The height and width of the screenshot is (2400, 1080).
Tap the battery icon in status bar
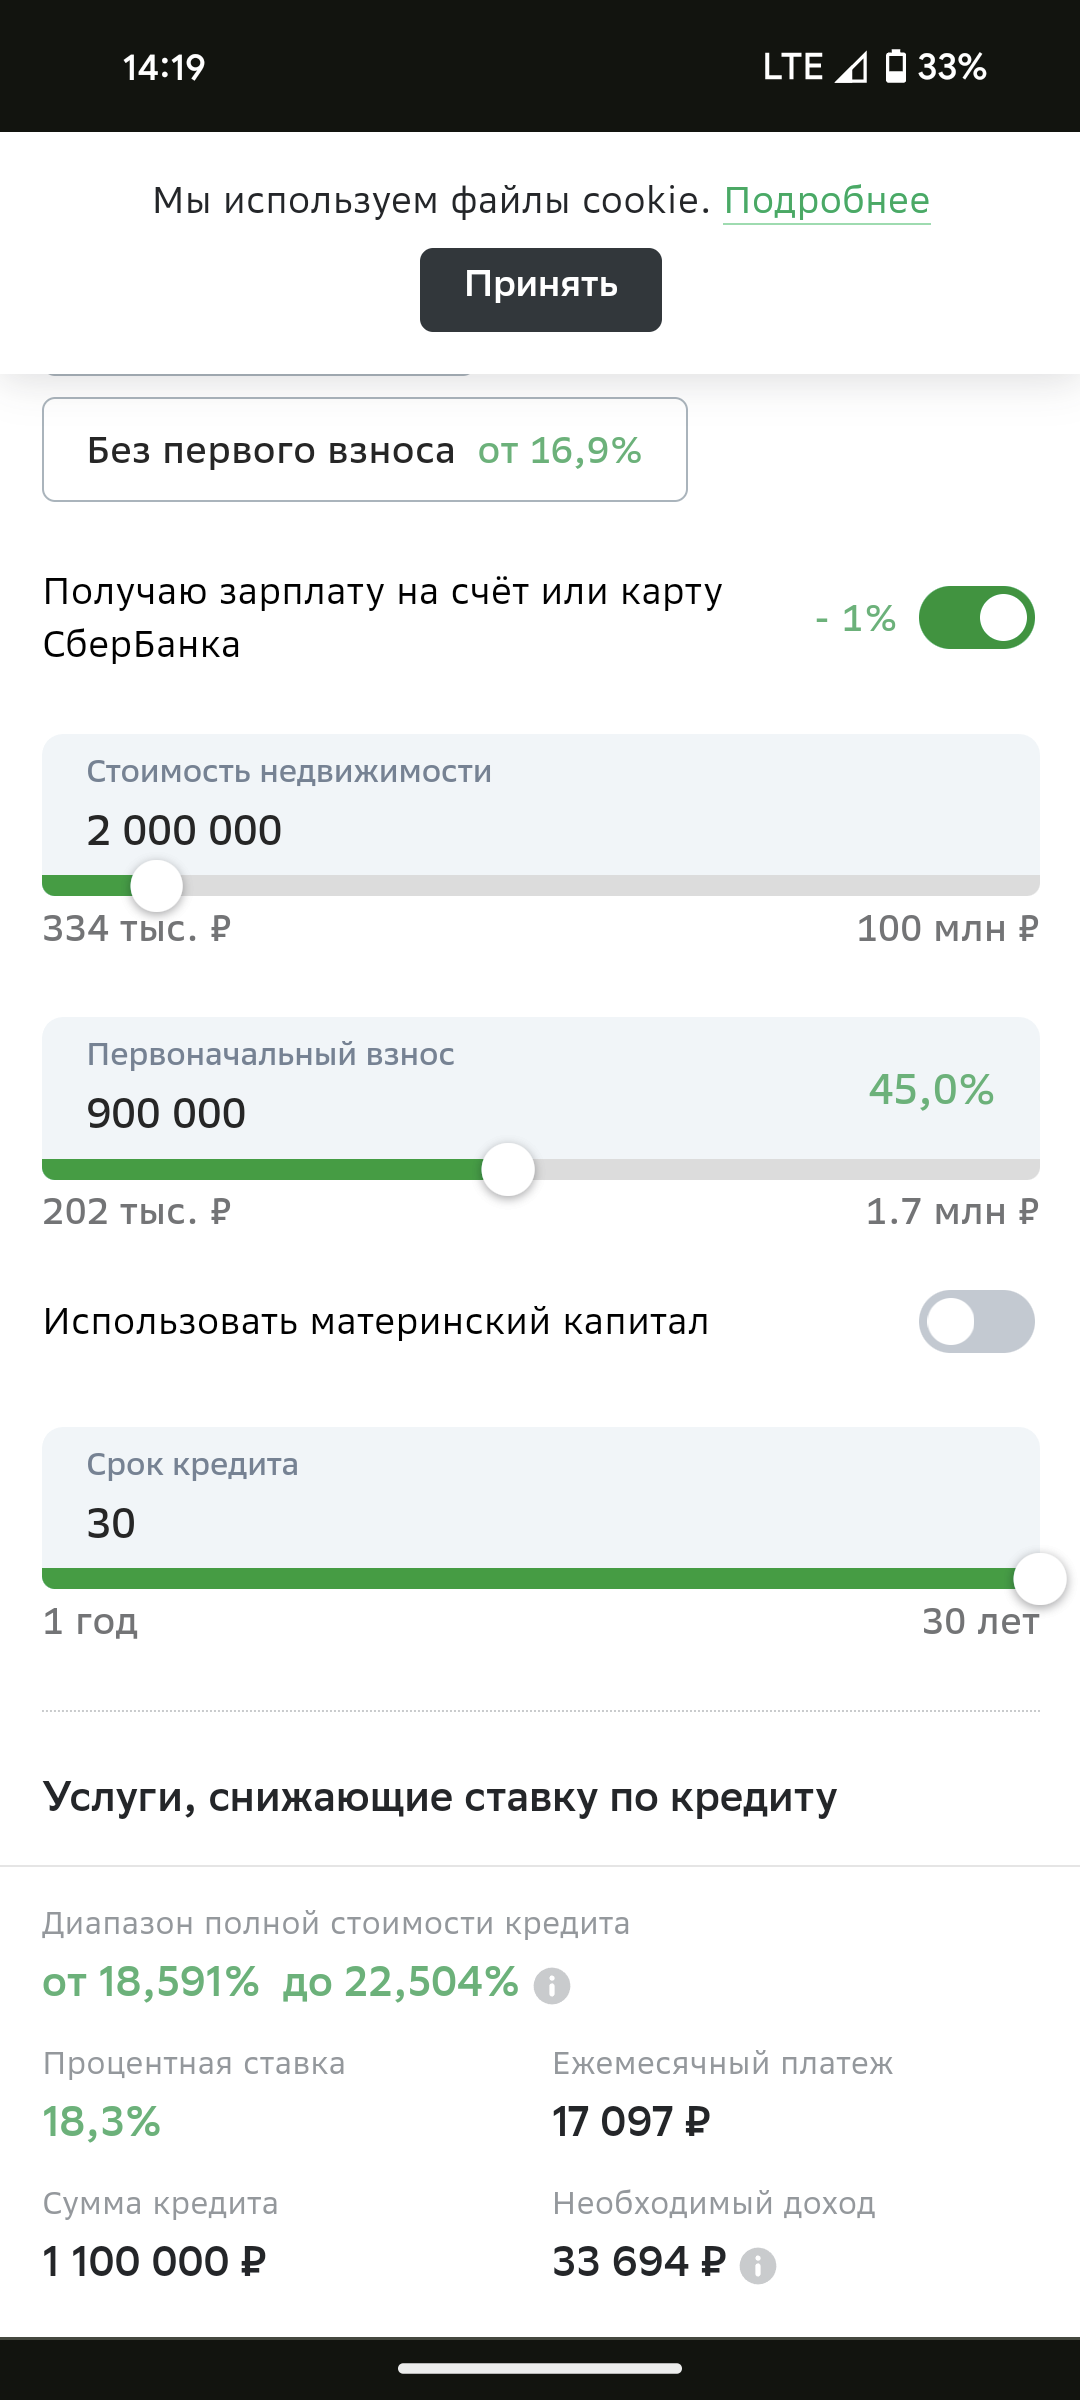896,67
